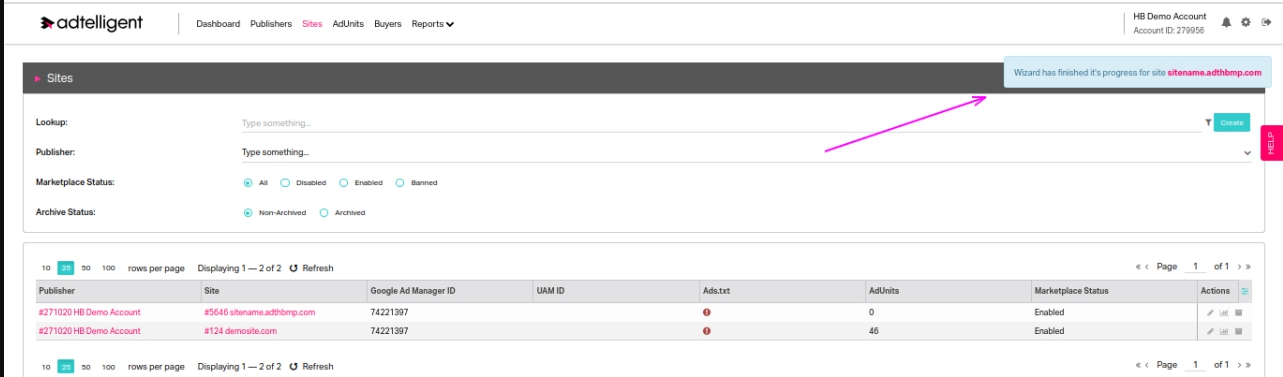Archive the demosite.com row using box icon
The width and height of the screenshot is (1283, 377).
point(1238,331)
